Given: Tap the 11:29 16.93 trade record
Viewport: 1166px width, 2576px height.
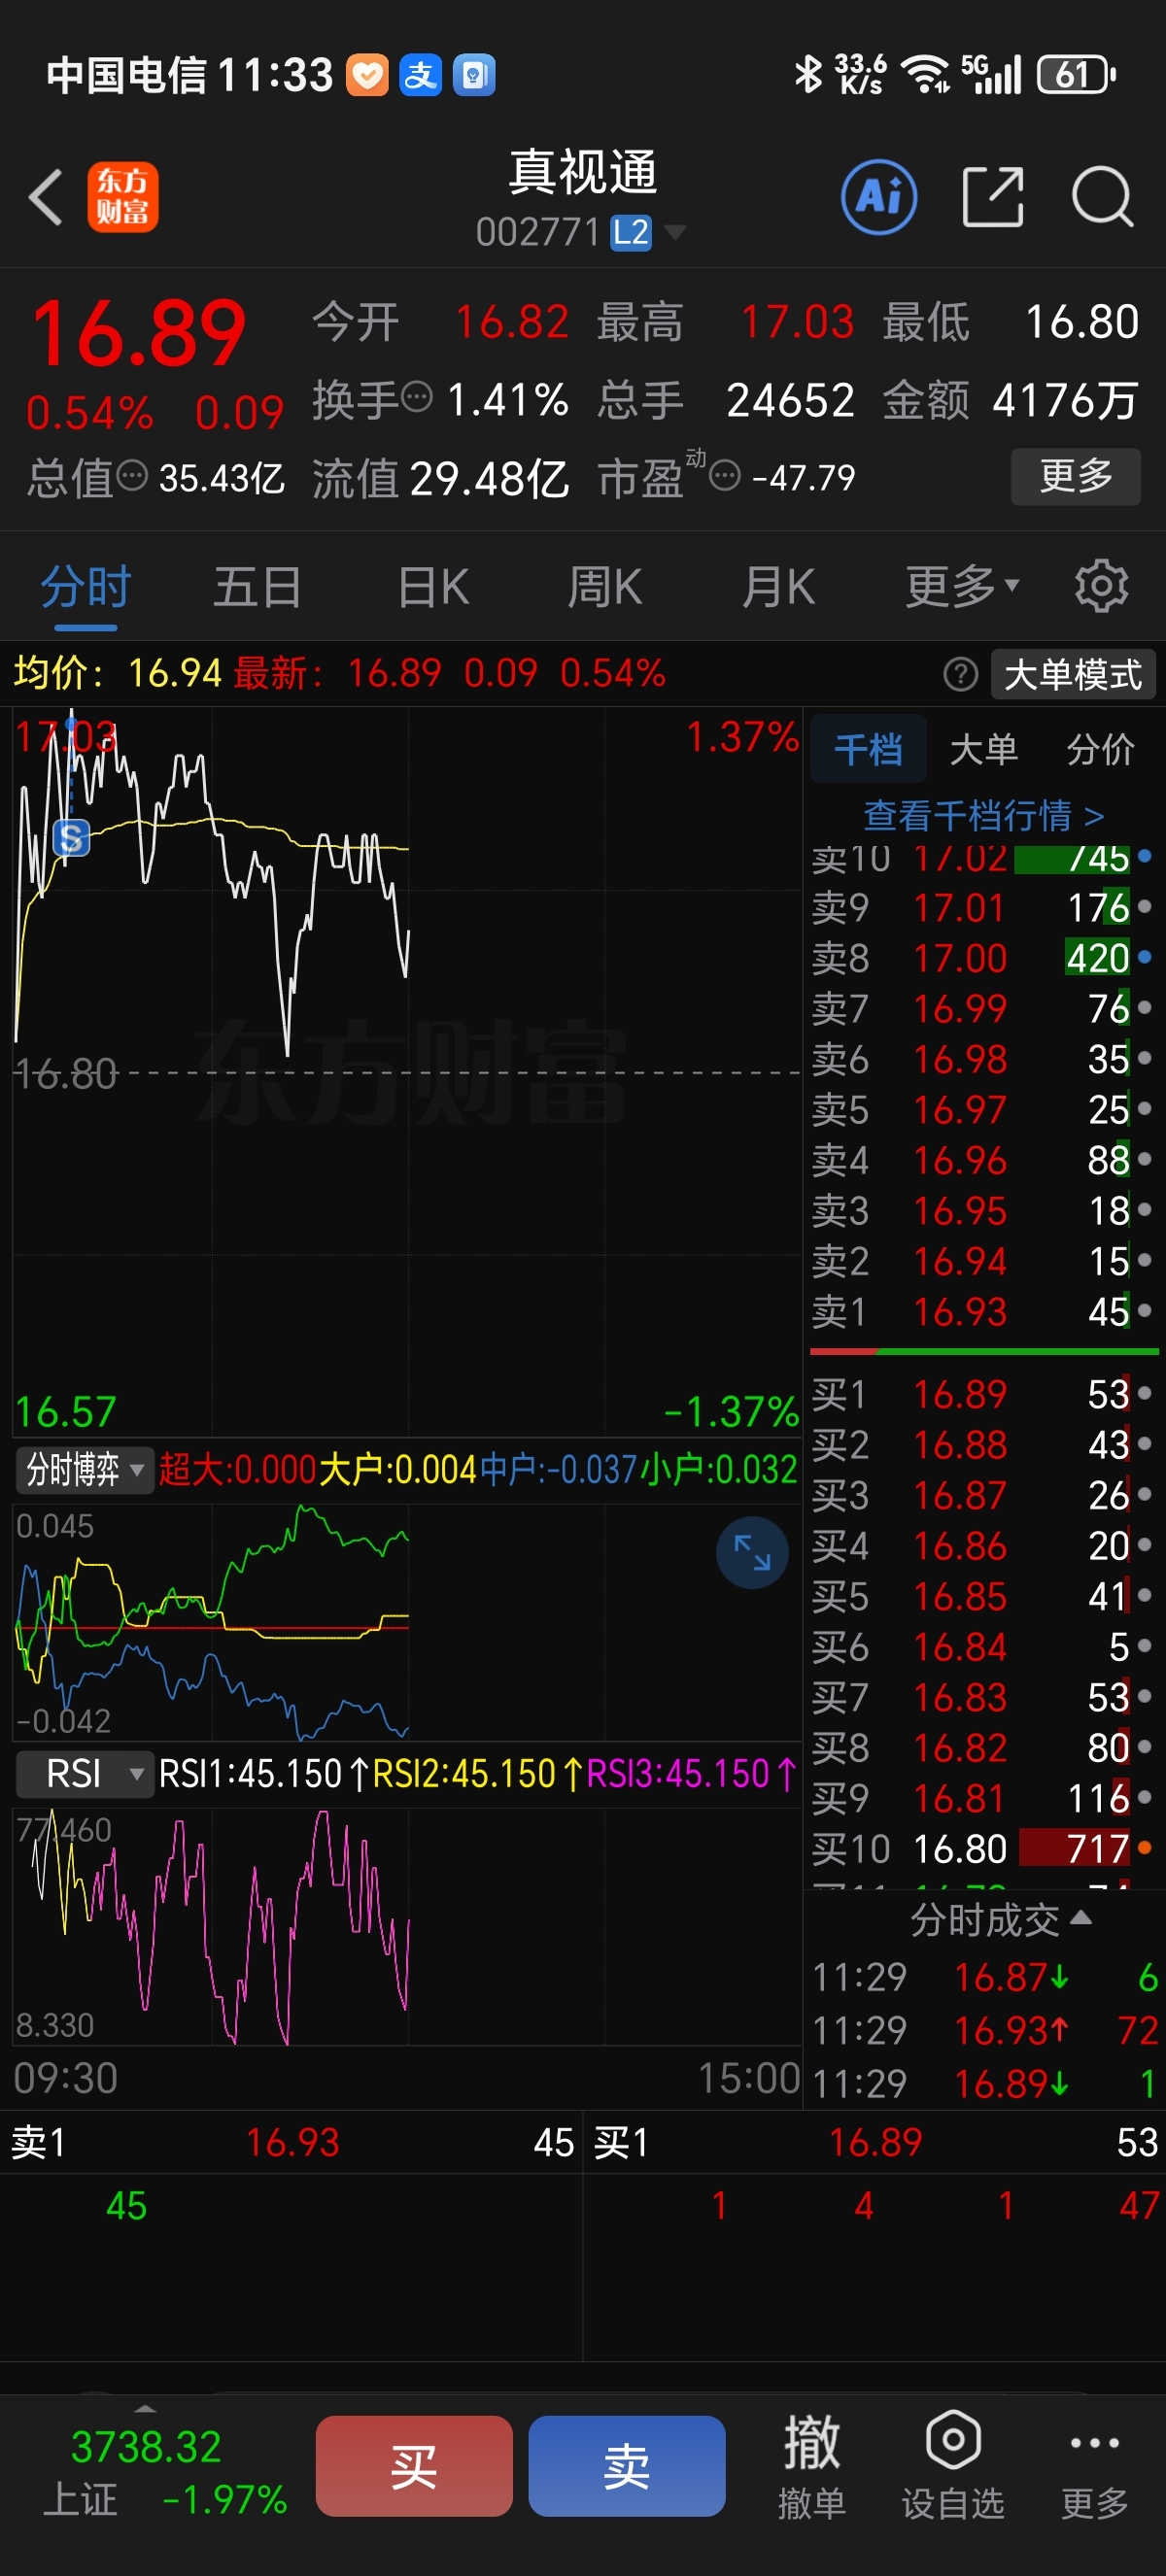Looking at the screenshot, I should coord(984,2031).
